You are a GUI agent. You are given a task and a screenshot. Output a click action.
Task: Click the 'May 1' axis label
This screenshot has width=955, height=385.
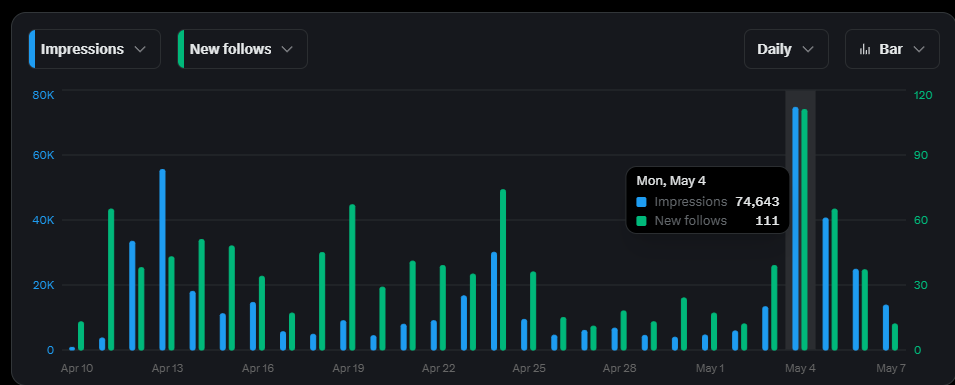coord(710,369)
